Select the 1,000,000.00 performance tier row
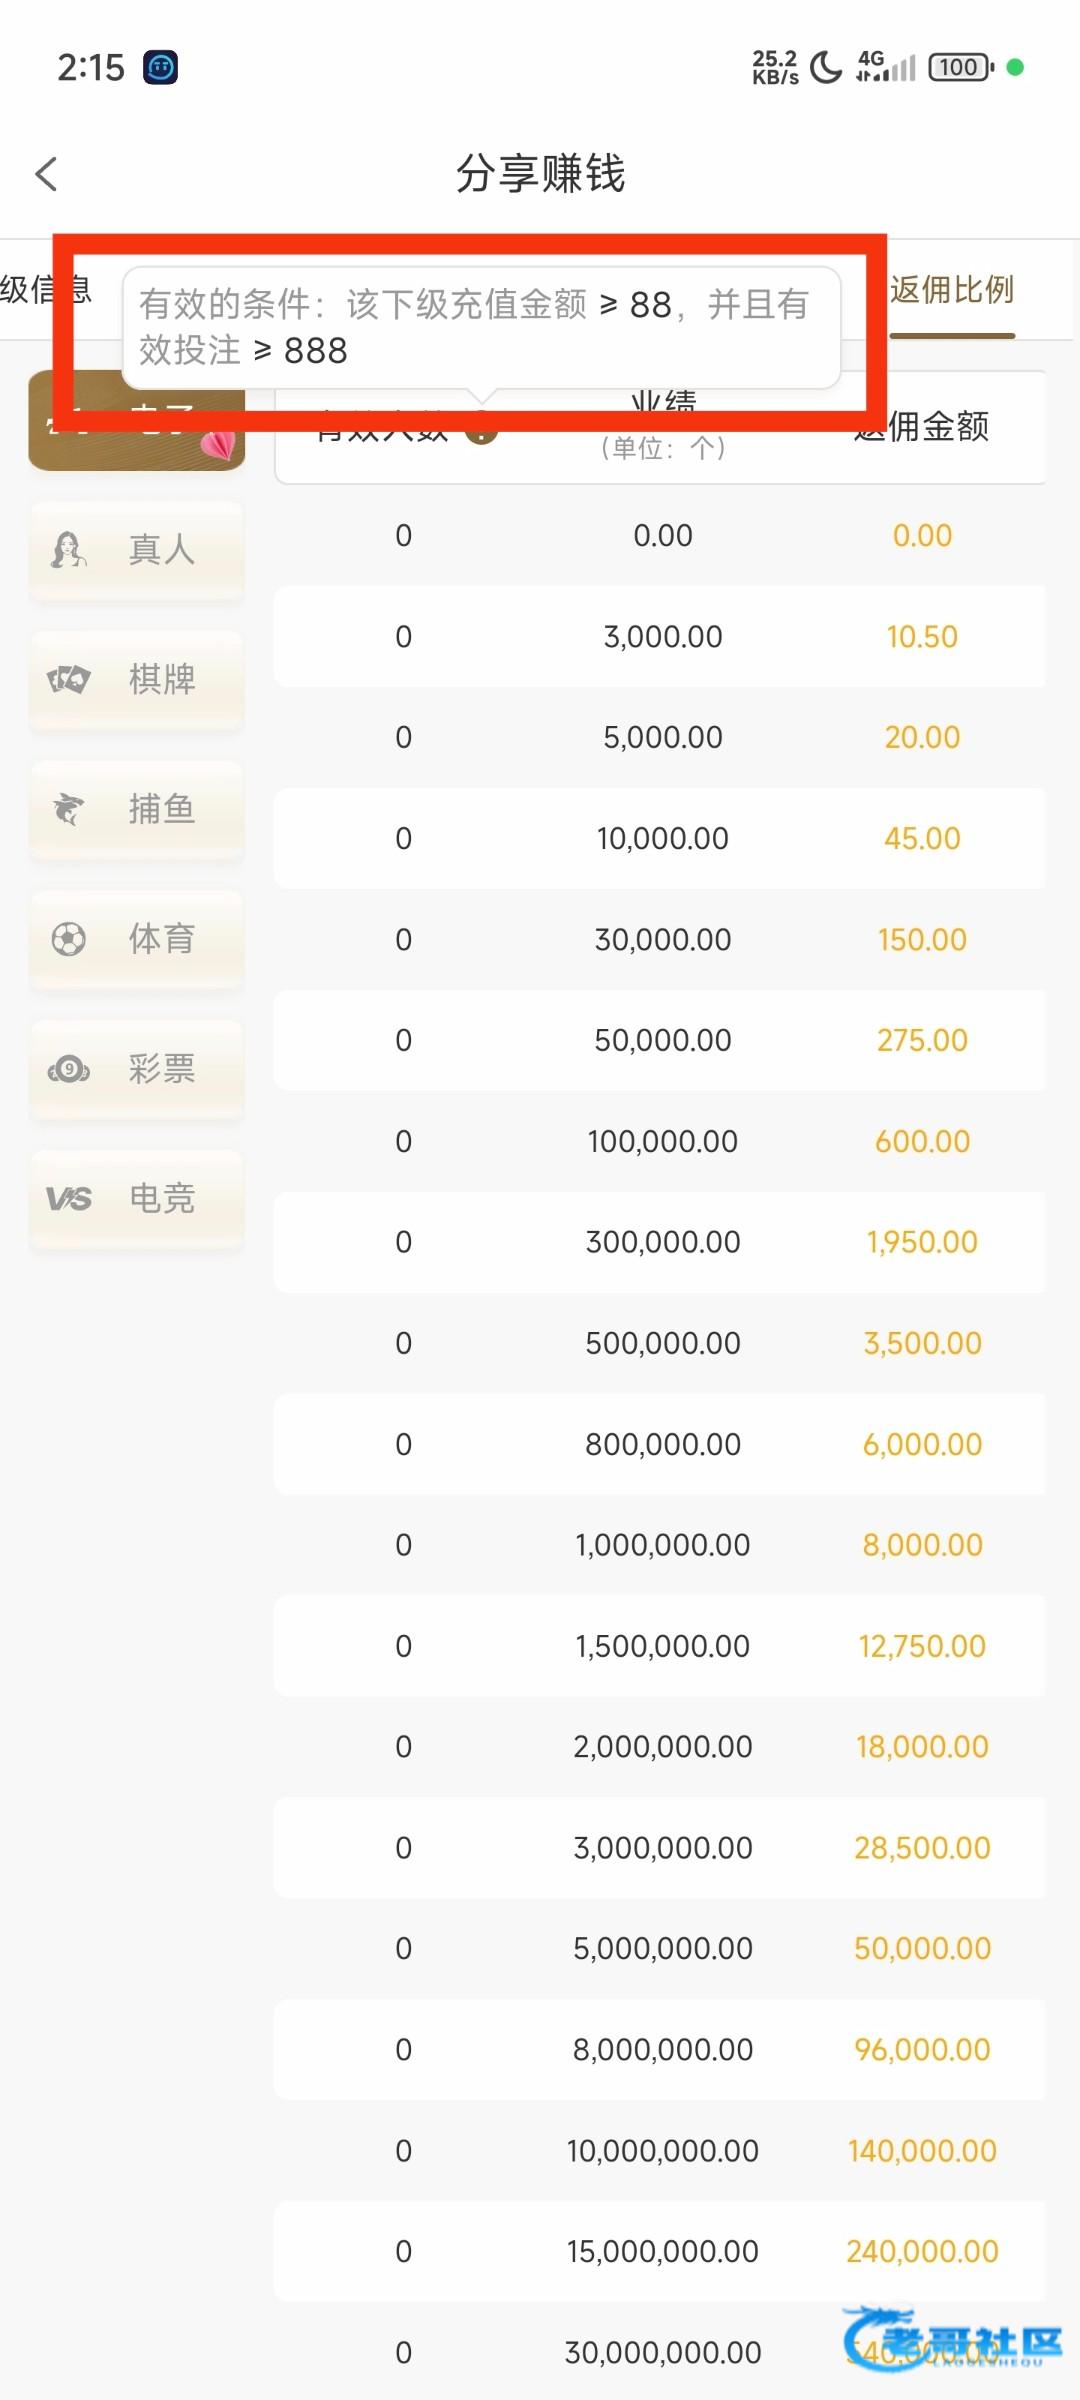 click(662, 1545)
